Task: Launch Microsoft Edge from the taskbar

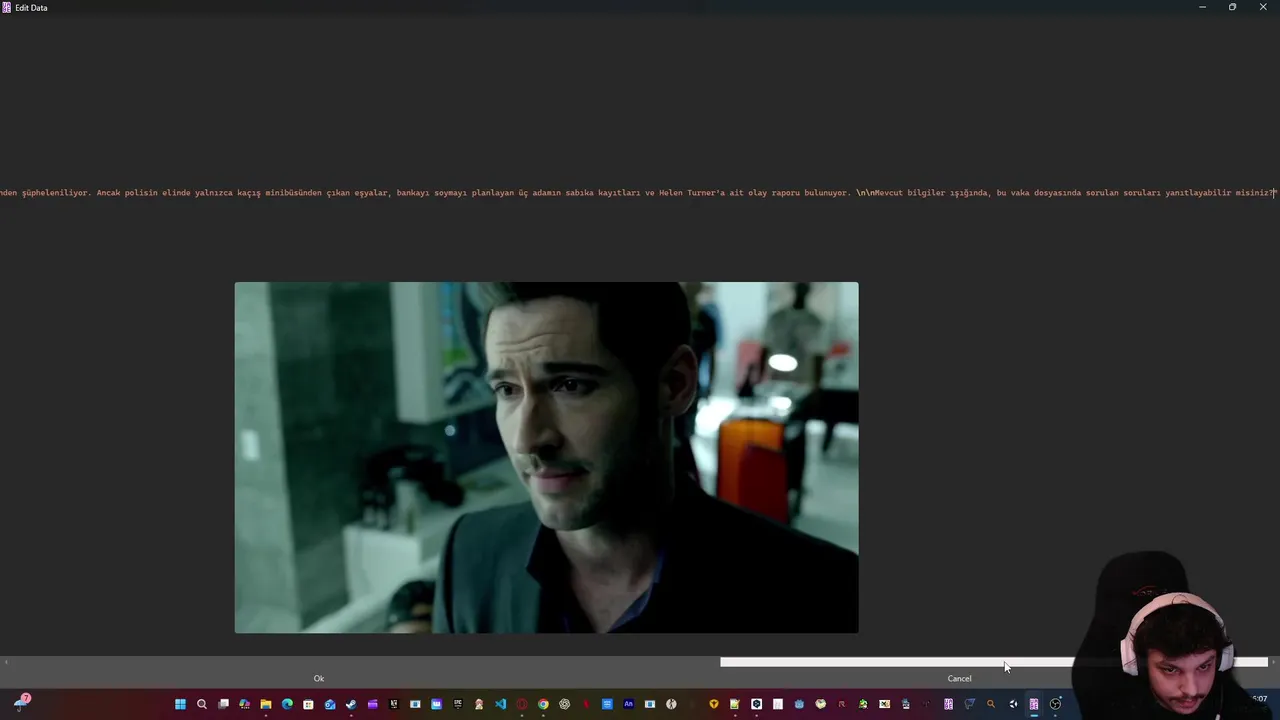Action: [x=287, y=704]
